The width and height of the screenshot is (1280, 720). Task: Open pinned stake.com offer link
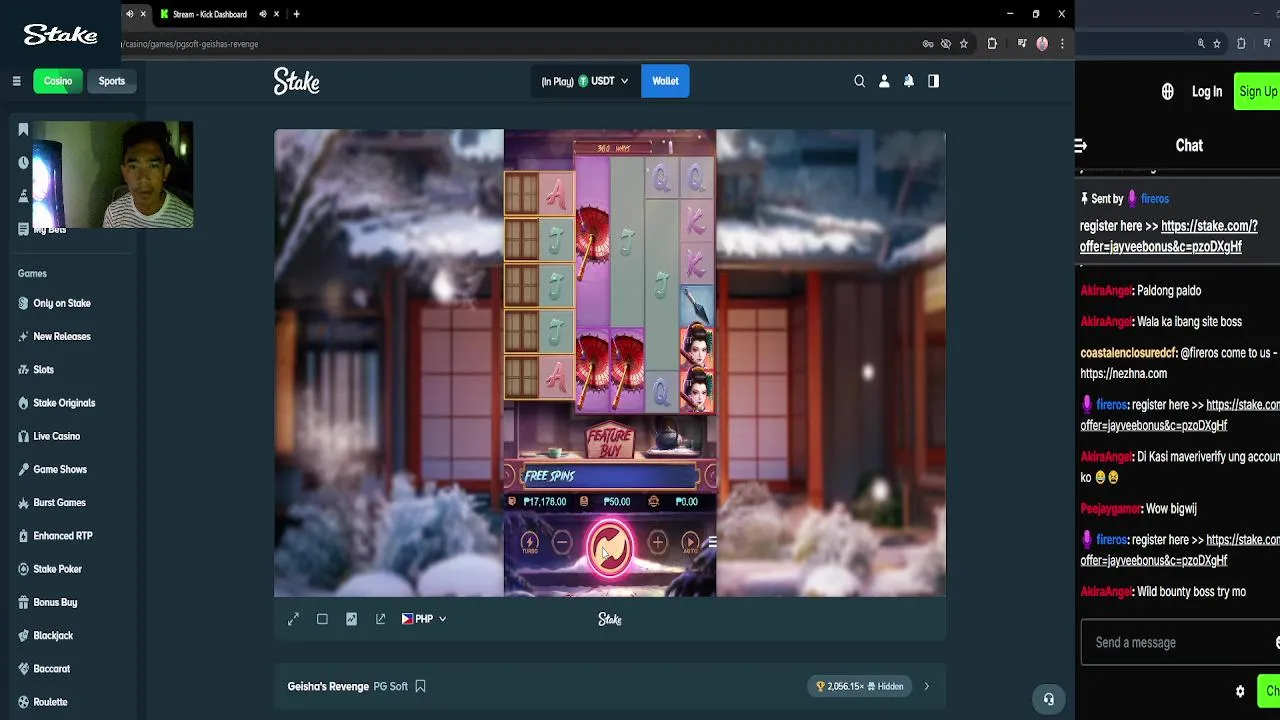1169,236
